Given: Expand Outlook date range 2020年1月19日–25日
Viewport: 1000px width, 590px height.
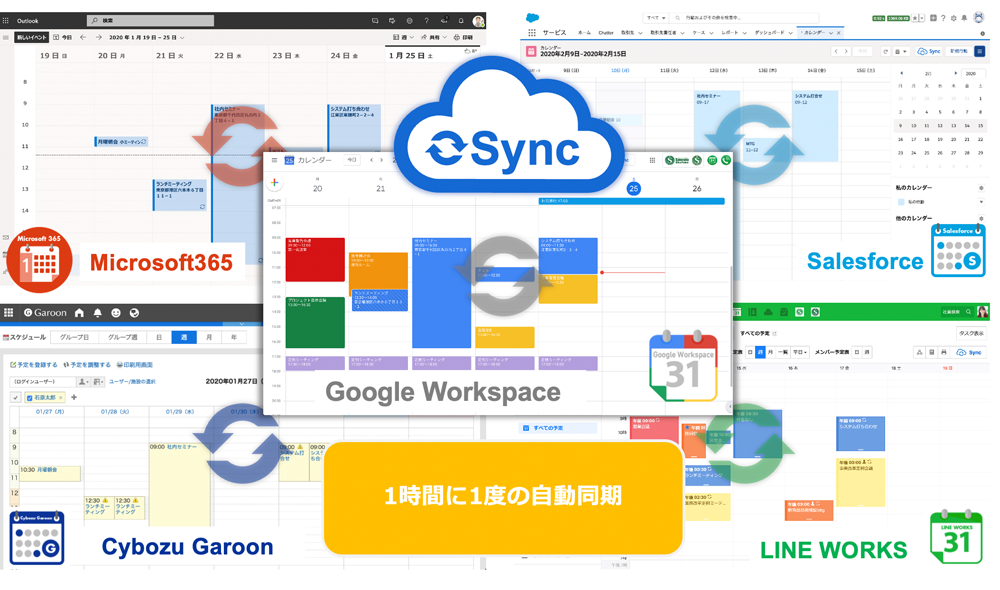Looking at the screenshot, I should tap(147, 38).
